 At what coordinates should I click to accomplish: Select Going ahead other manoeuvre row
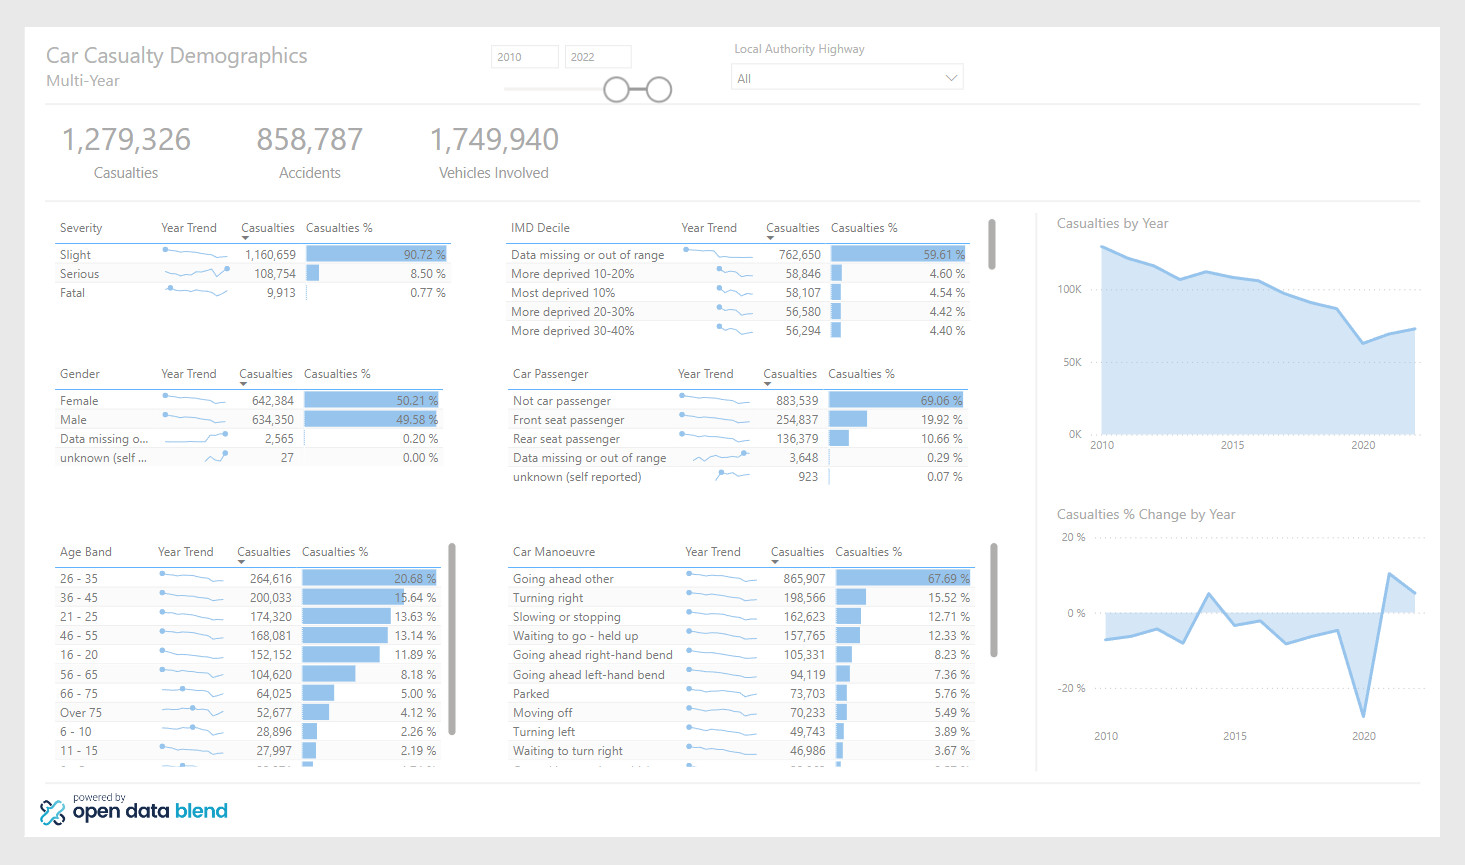(x=741, y=579)
